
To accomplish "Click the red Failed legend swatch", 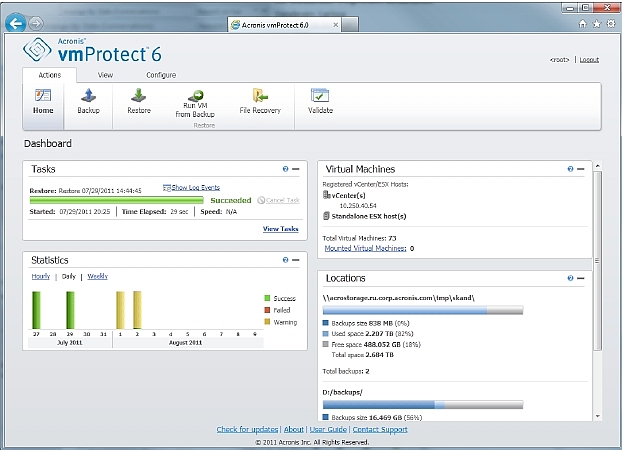I will [x=267, y=310].
